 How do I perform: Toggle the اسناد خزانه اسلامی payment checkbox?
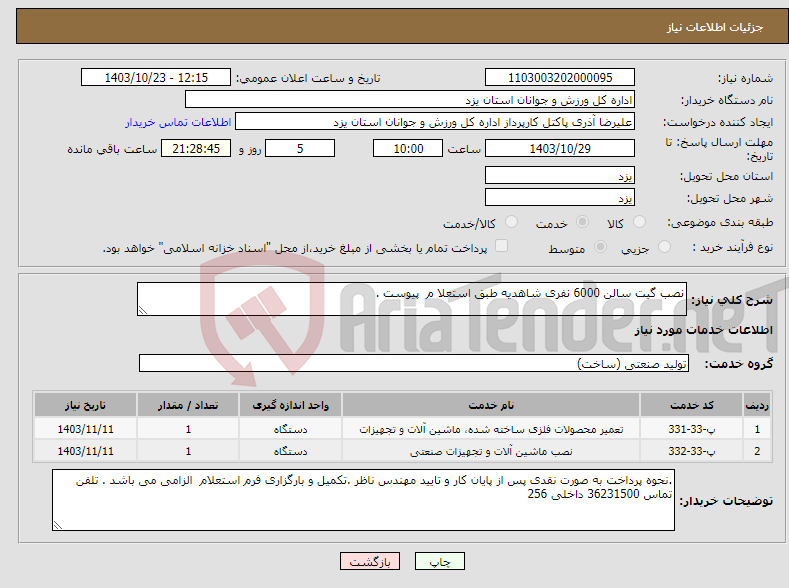point(501,246)
